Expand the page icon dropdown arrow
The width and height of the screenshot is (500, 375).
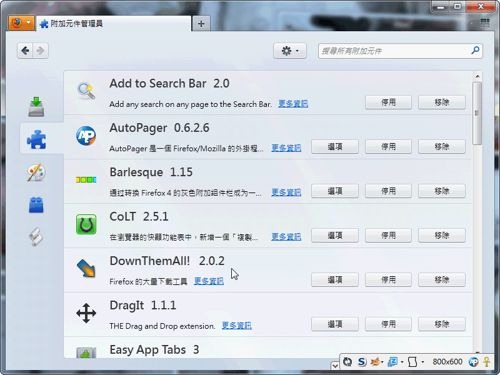423,362
